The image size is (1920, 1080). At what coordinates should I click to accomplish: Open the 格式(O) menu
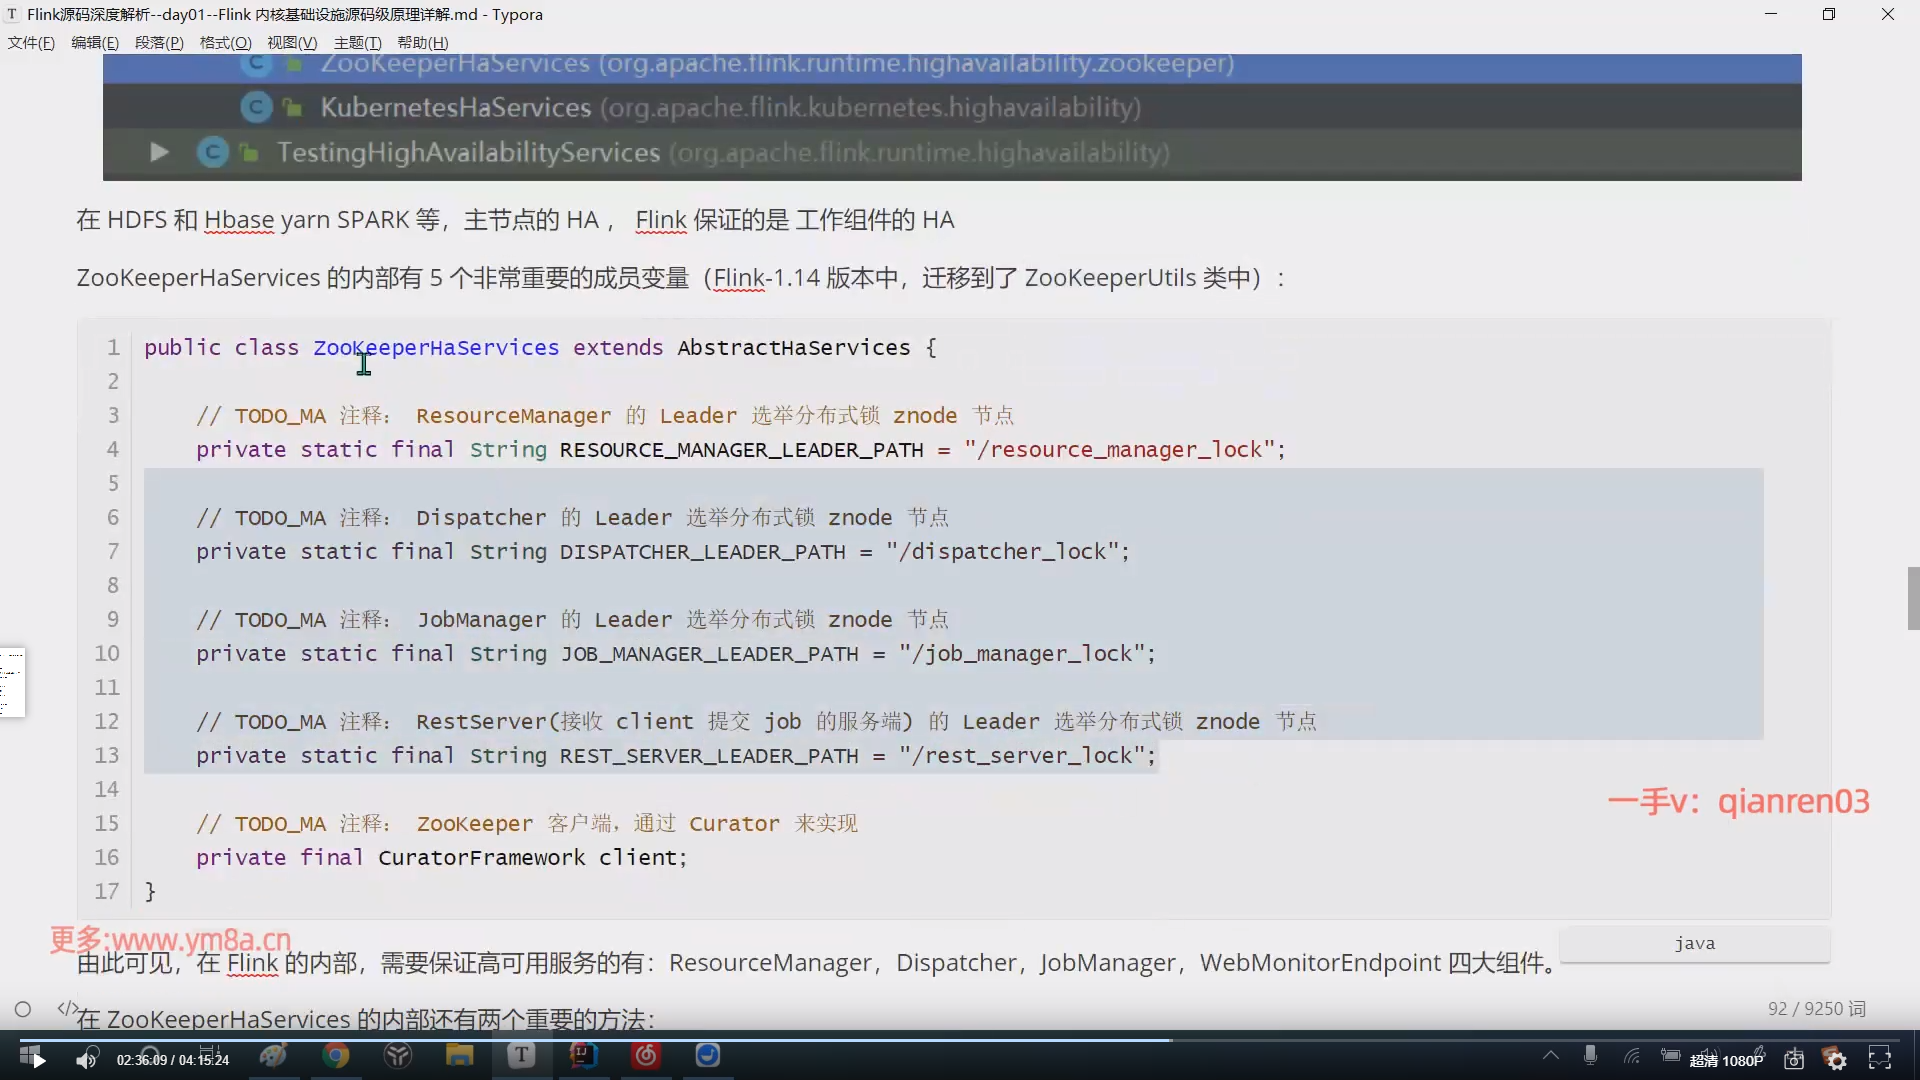pyautogui.click(x=225, y=43)
